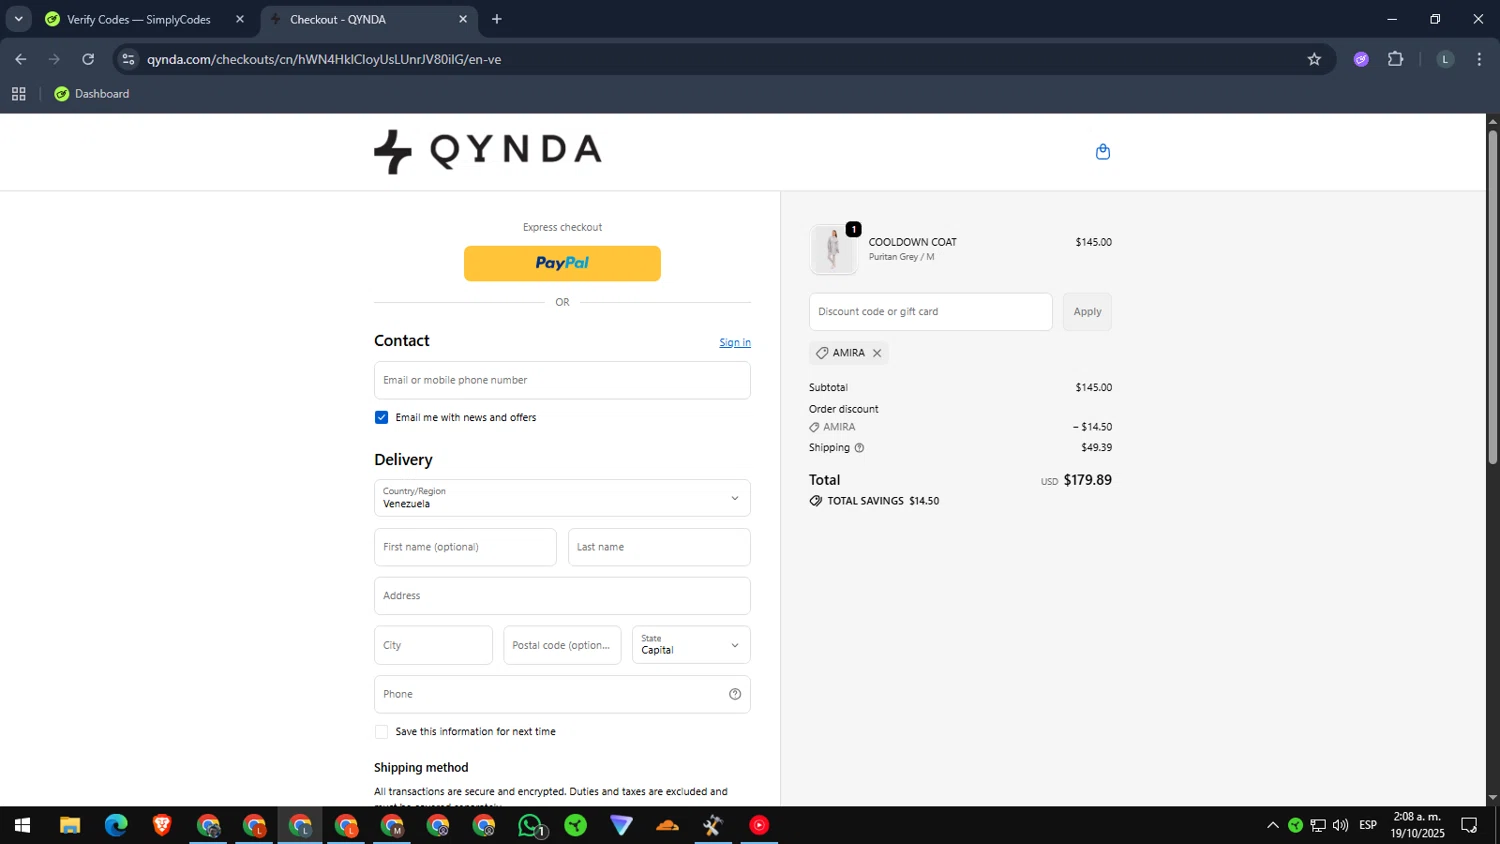Click the Sign in link
This screenshot has width=1500, height=844.
735,342
